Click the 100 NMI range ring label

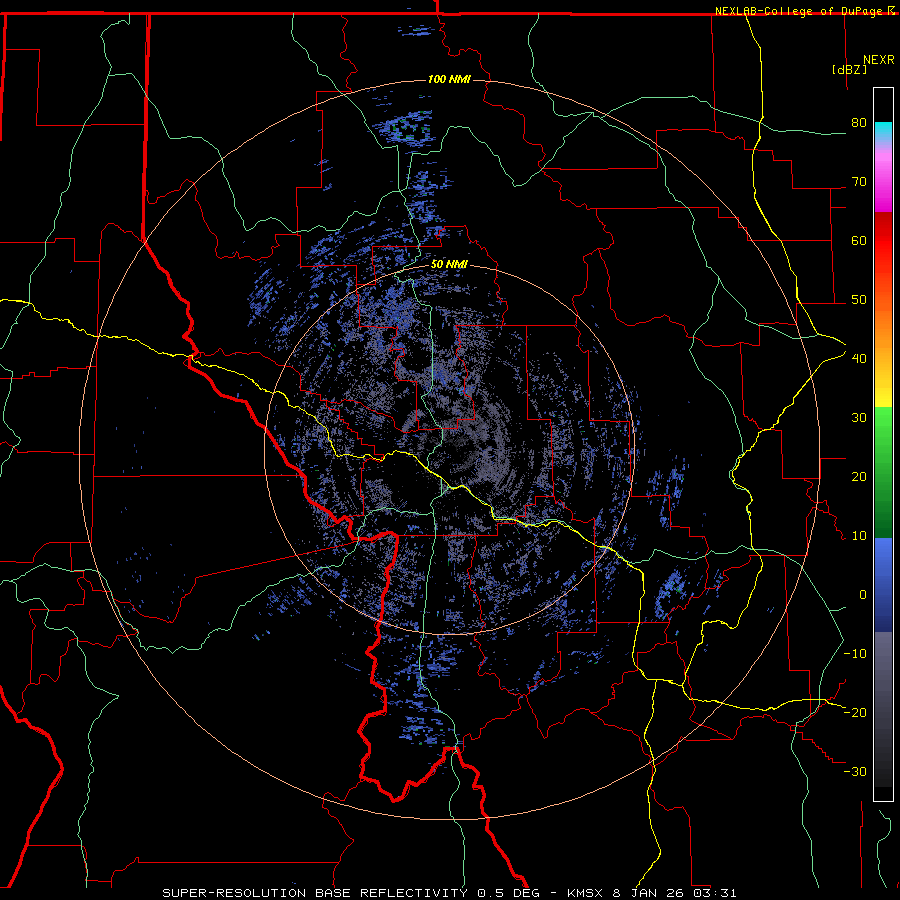449,79
